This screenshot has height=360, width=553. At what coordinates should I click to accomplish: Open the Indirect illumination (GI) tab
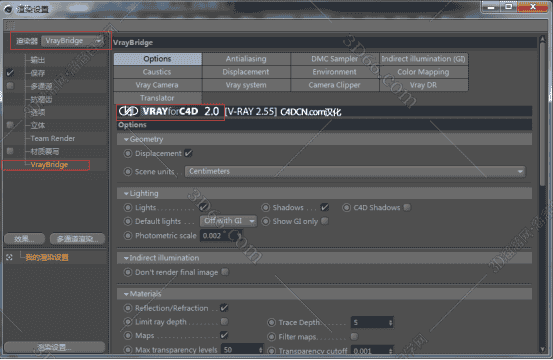(x=424, y=59)
